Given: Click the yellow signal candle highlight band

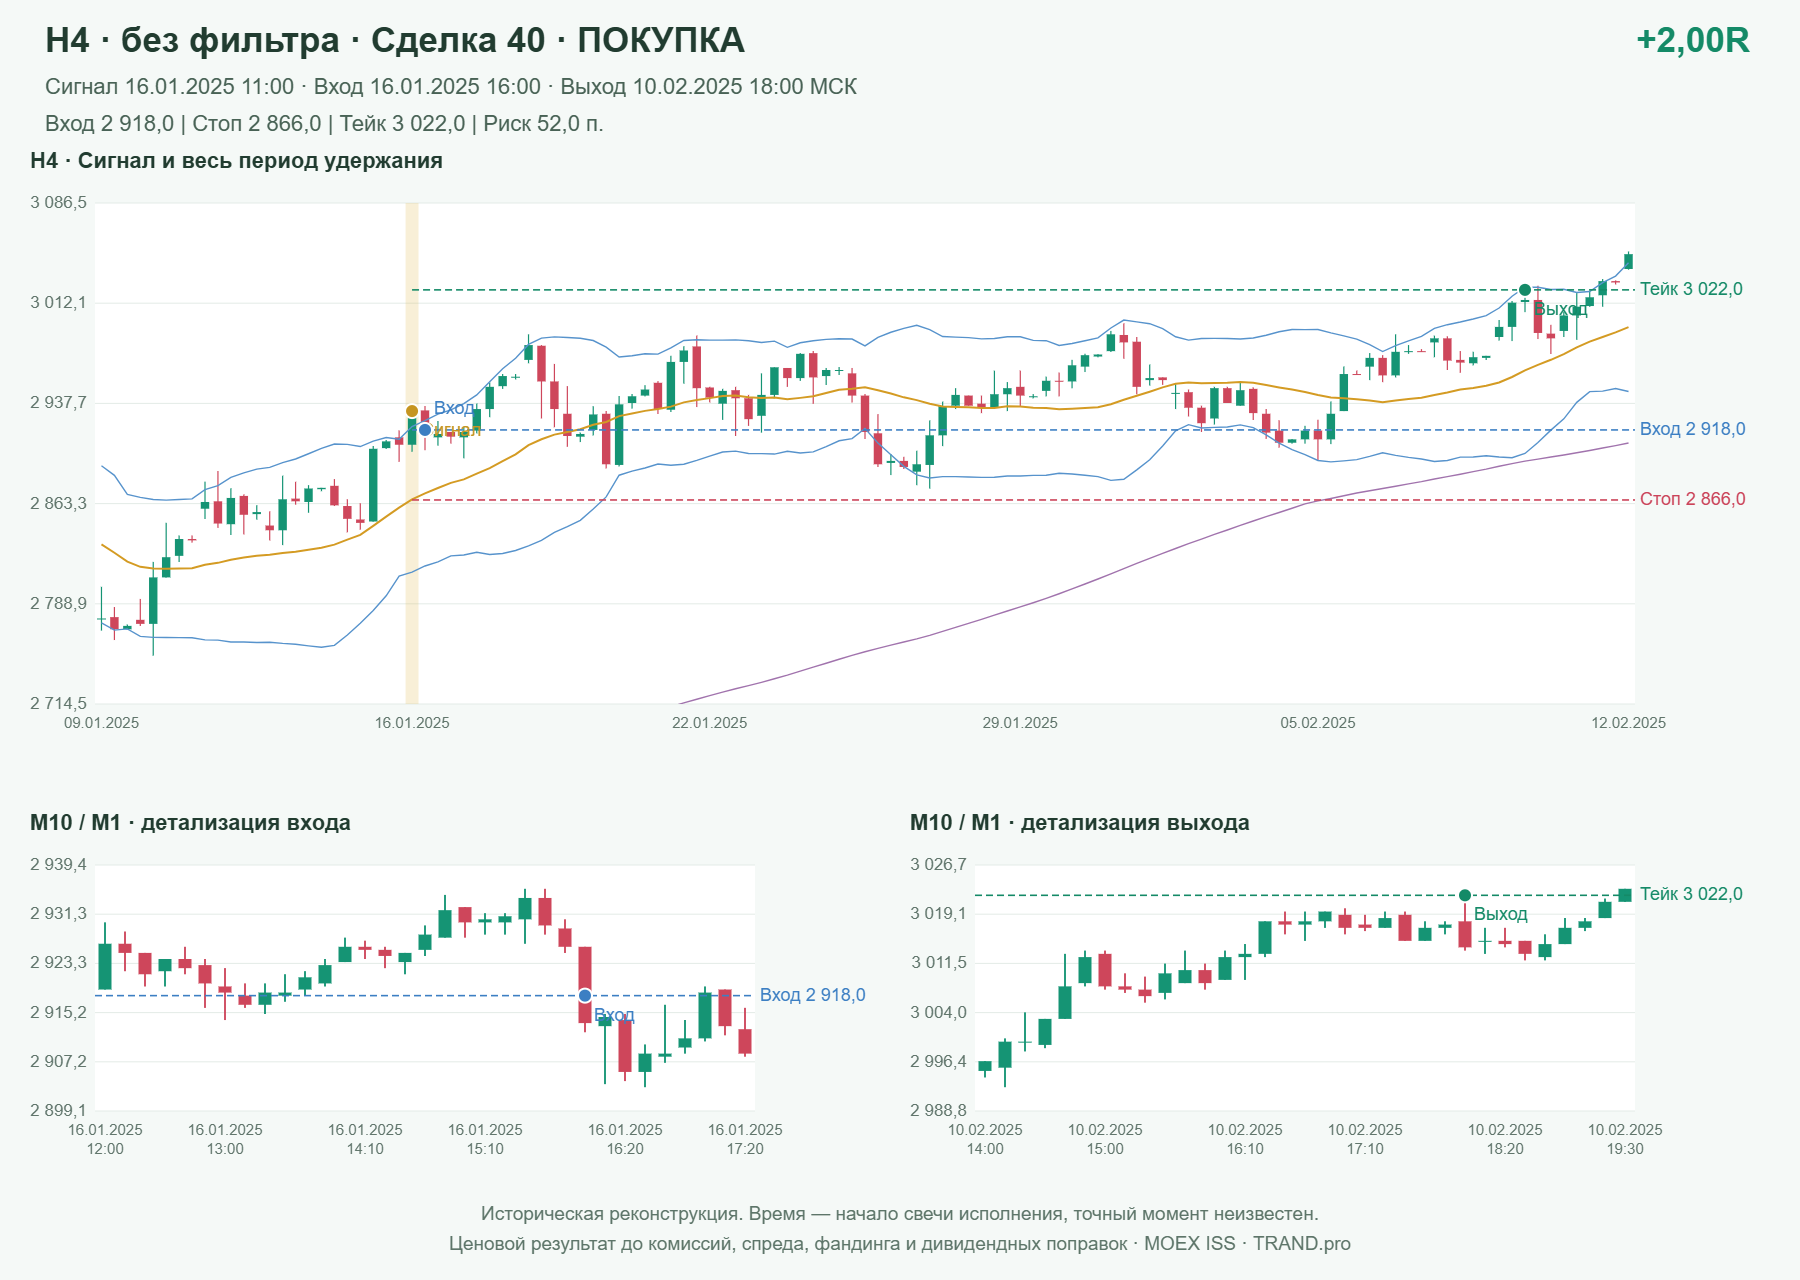Looking at the screenshot, I should [x=412, y=453].
